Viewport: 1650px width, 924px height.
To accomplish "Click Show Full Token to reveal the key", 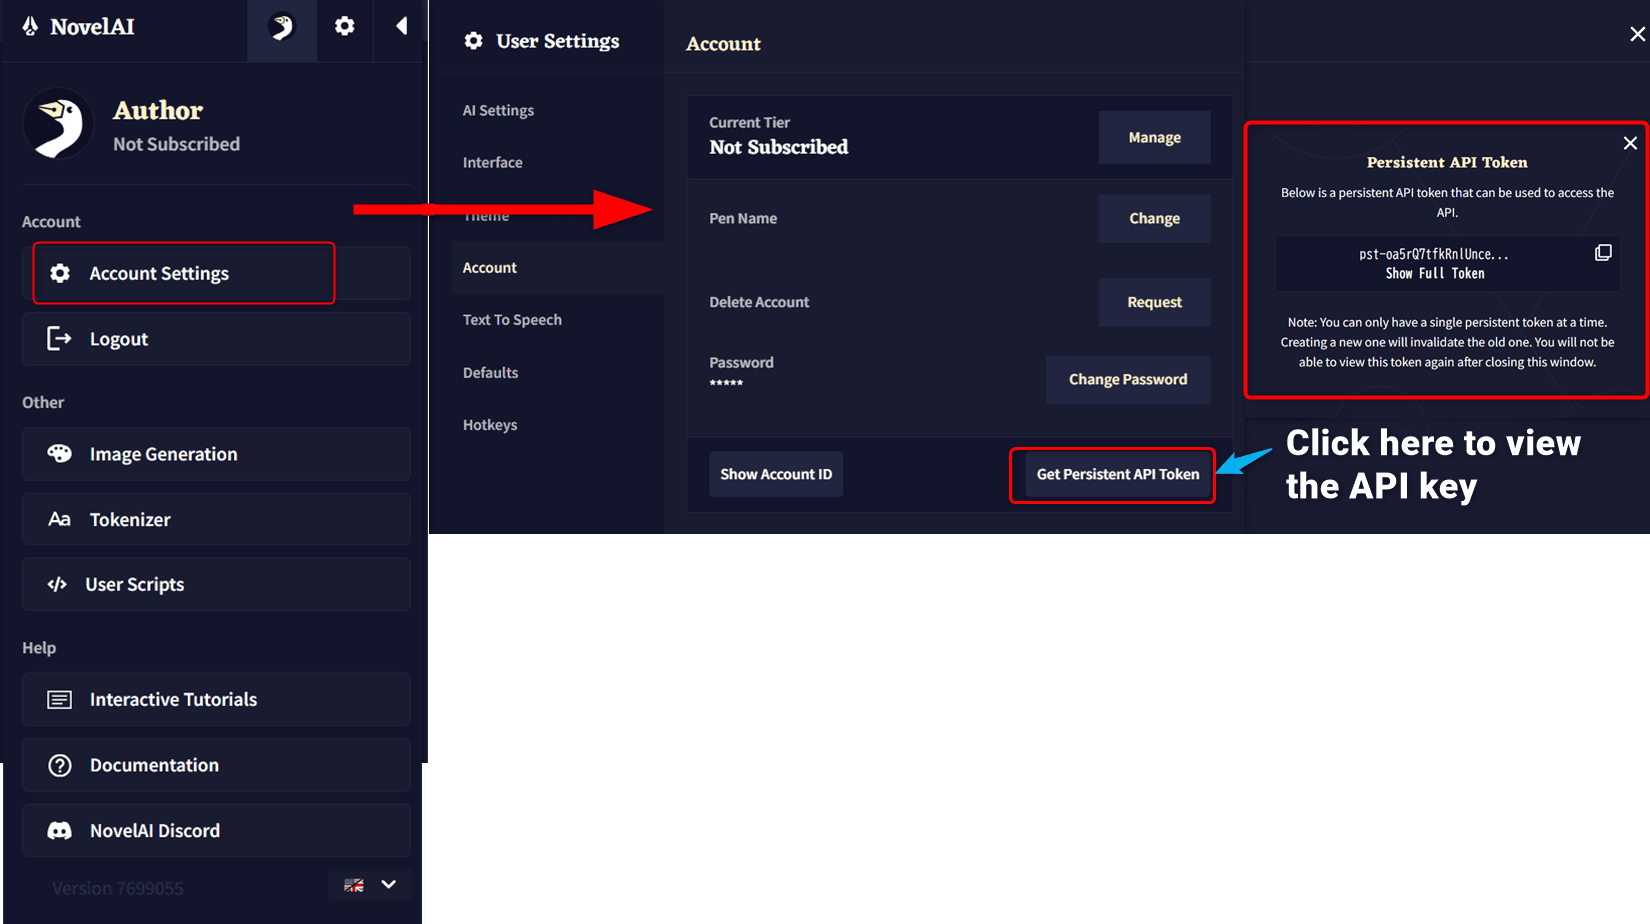I will pyautogui.click(x=1434, y=273).
